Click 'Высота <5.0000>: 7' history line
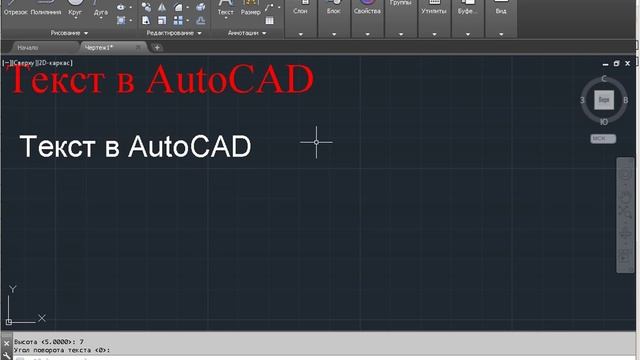640x360 pixels. [x=49, y=342]
